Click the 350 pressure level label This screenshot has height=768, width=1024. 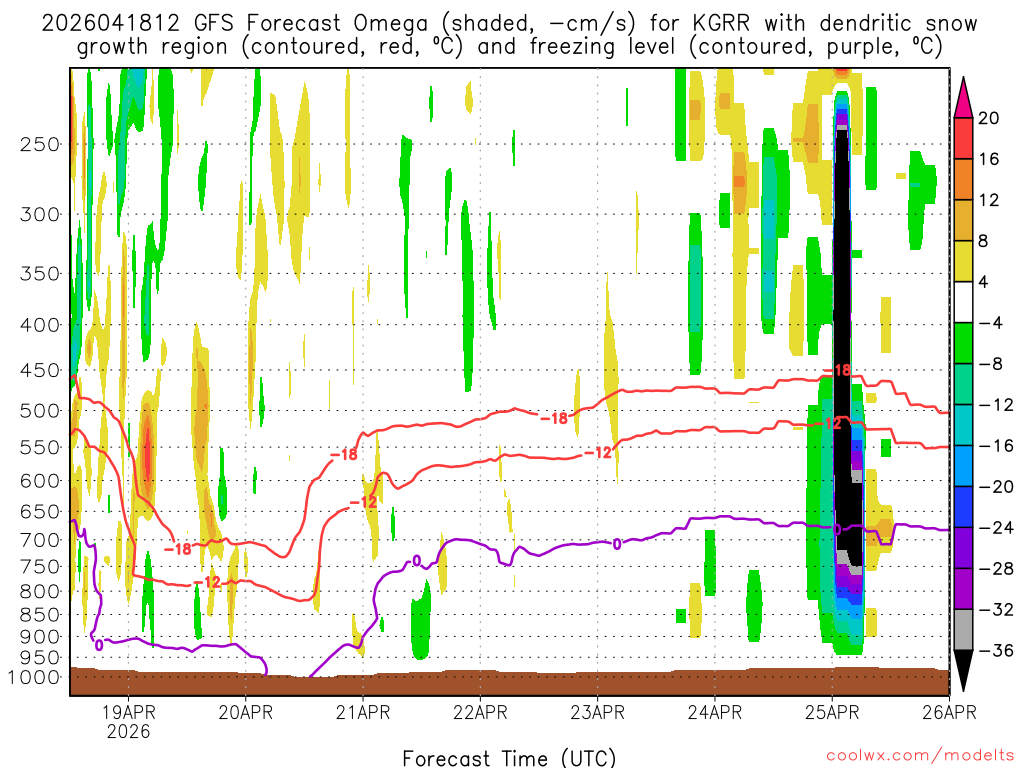tap(40, 274)
